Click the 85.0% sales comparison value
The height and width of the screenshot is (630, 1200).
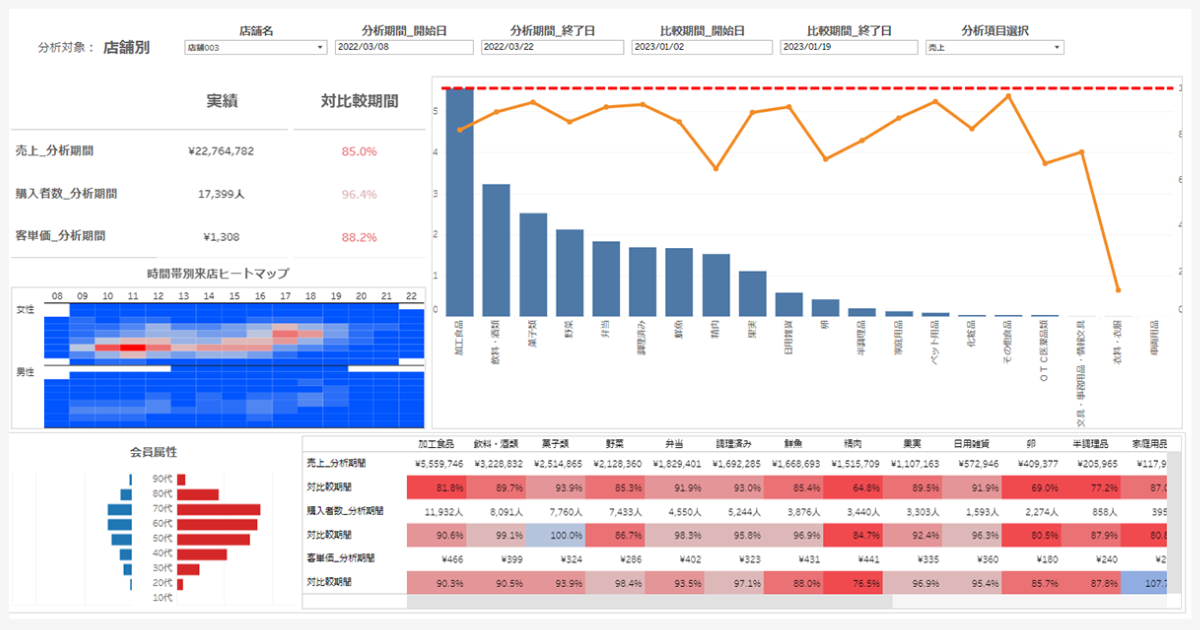(x=359, y=151)
